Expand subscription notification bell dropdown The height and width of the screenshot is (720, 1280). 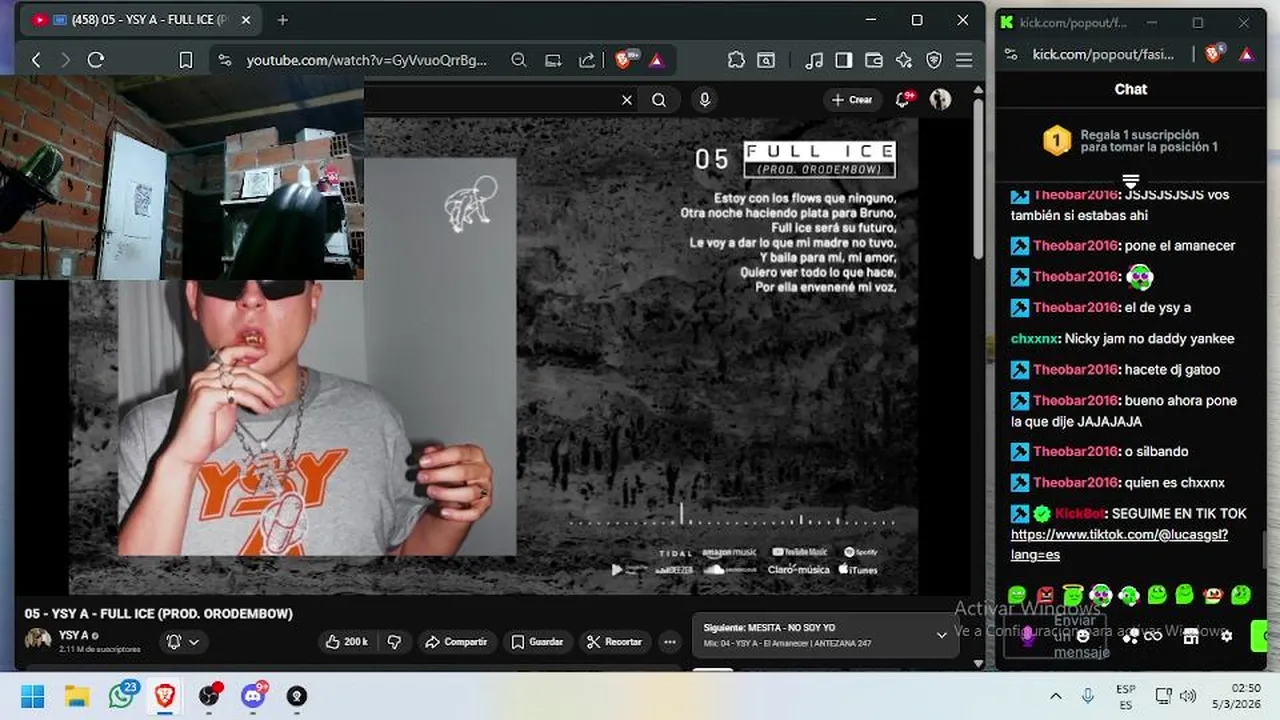click(x=183, y=642)
